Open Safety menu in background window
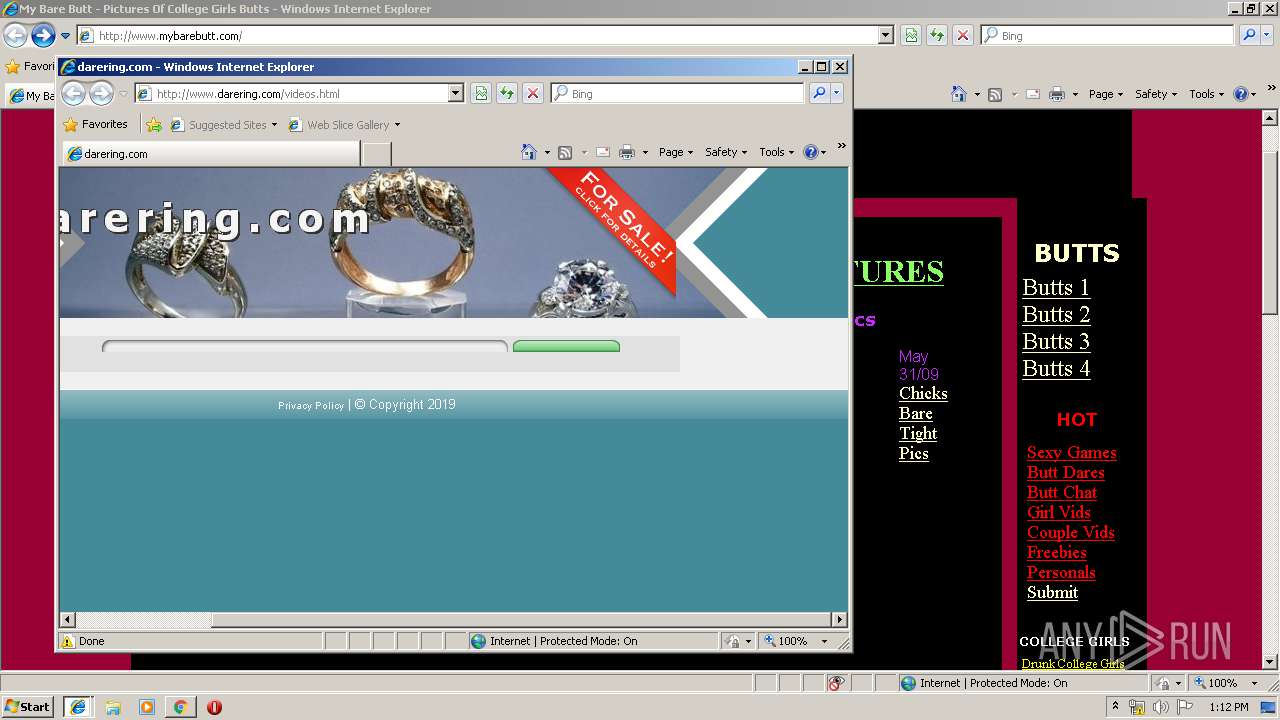The height and width of the screenshot is (720, 1280). pyautogui.click(x=1156, y=94)
